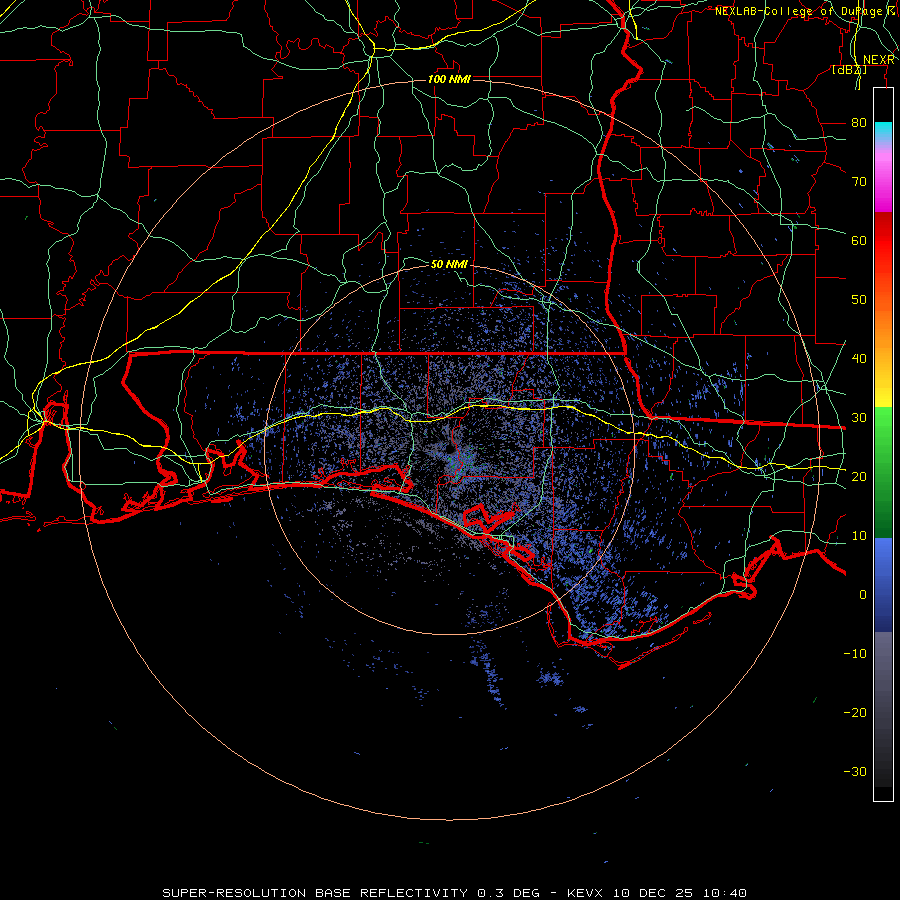The image size is (900, 900).
Task: Click the -30 value on the dBZ scale
Action: pos(855,771)
